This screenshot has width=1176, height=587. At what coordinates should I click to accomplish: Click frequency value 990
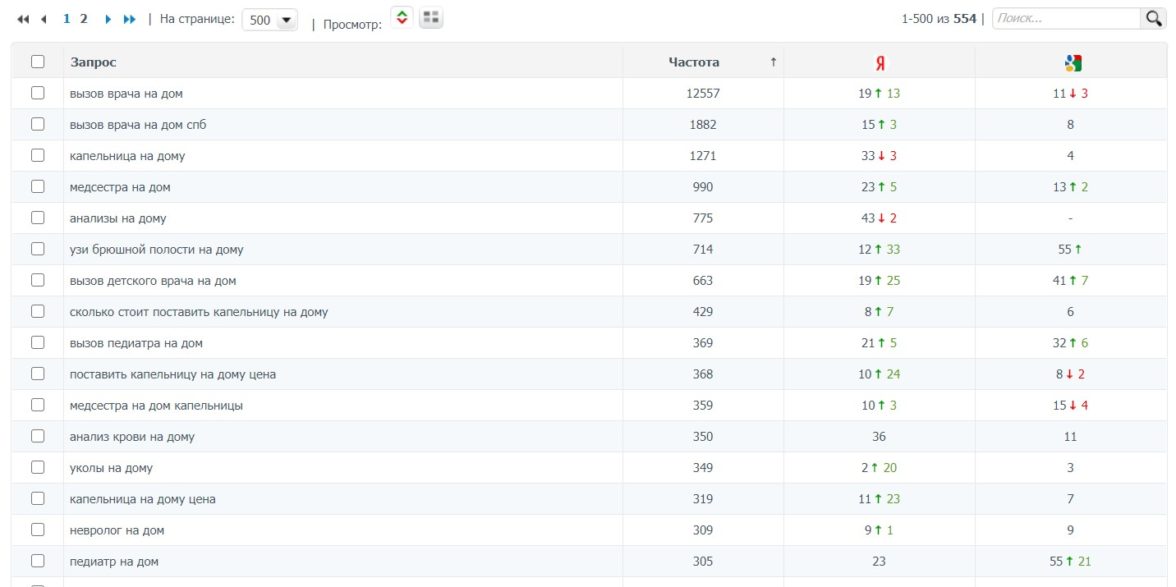click(703, 187)
